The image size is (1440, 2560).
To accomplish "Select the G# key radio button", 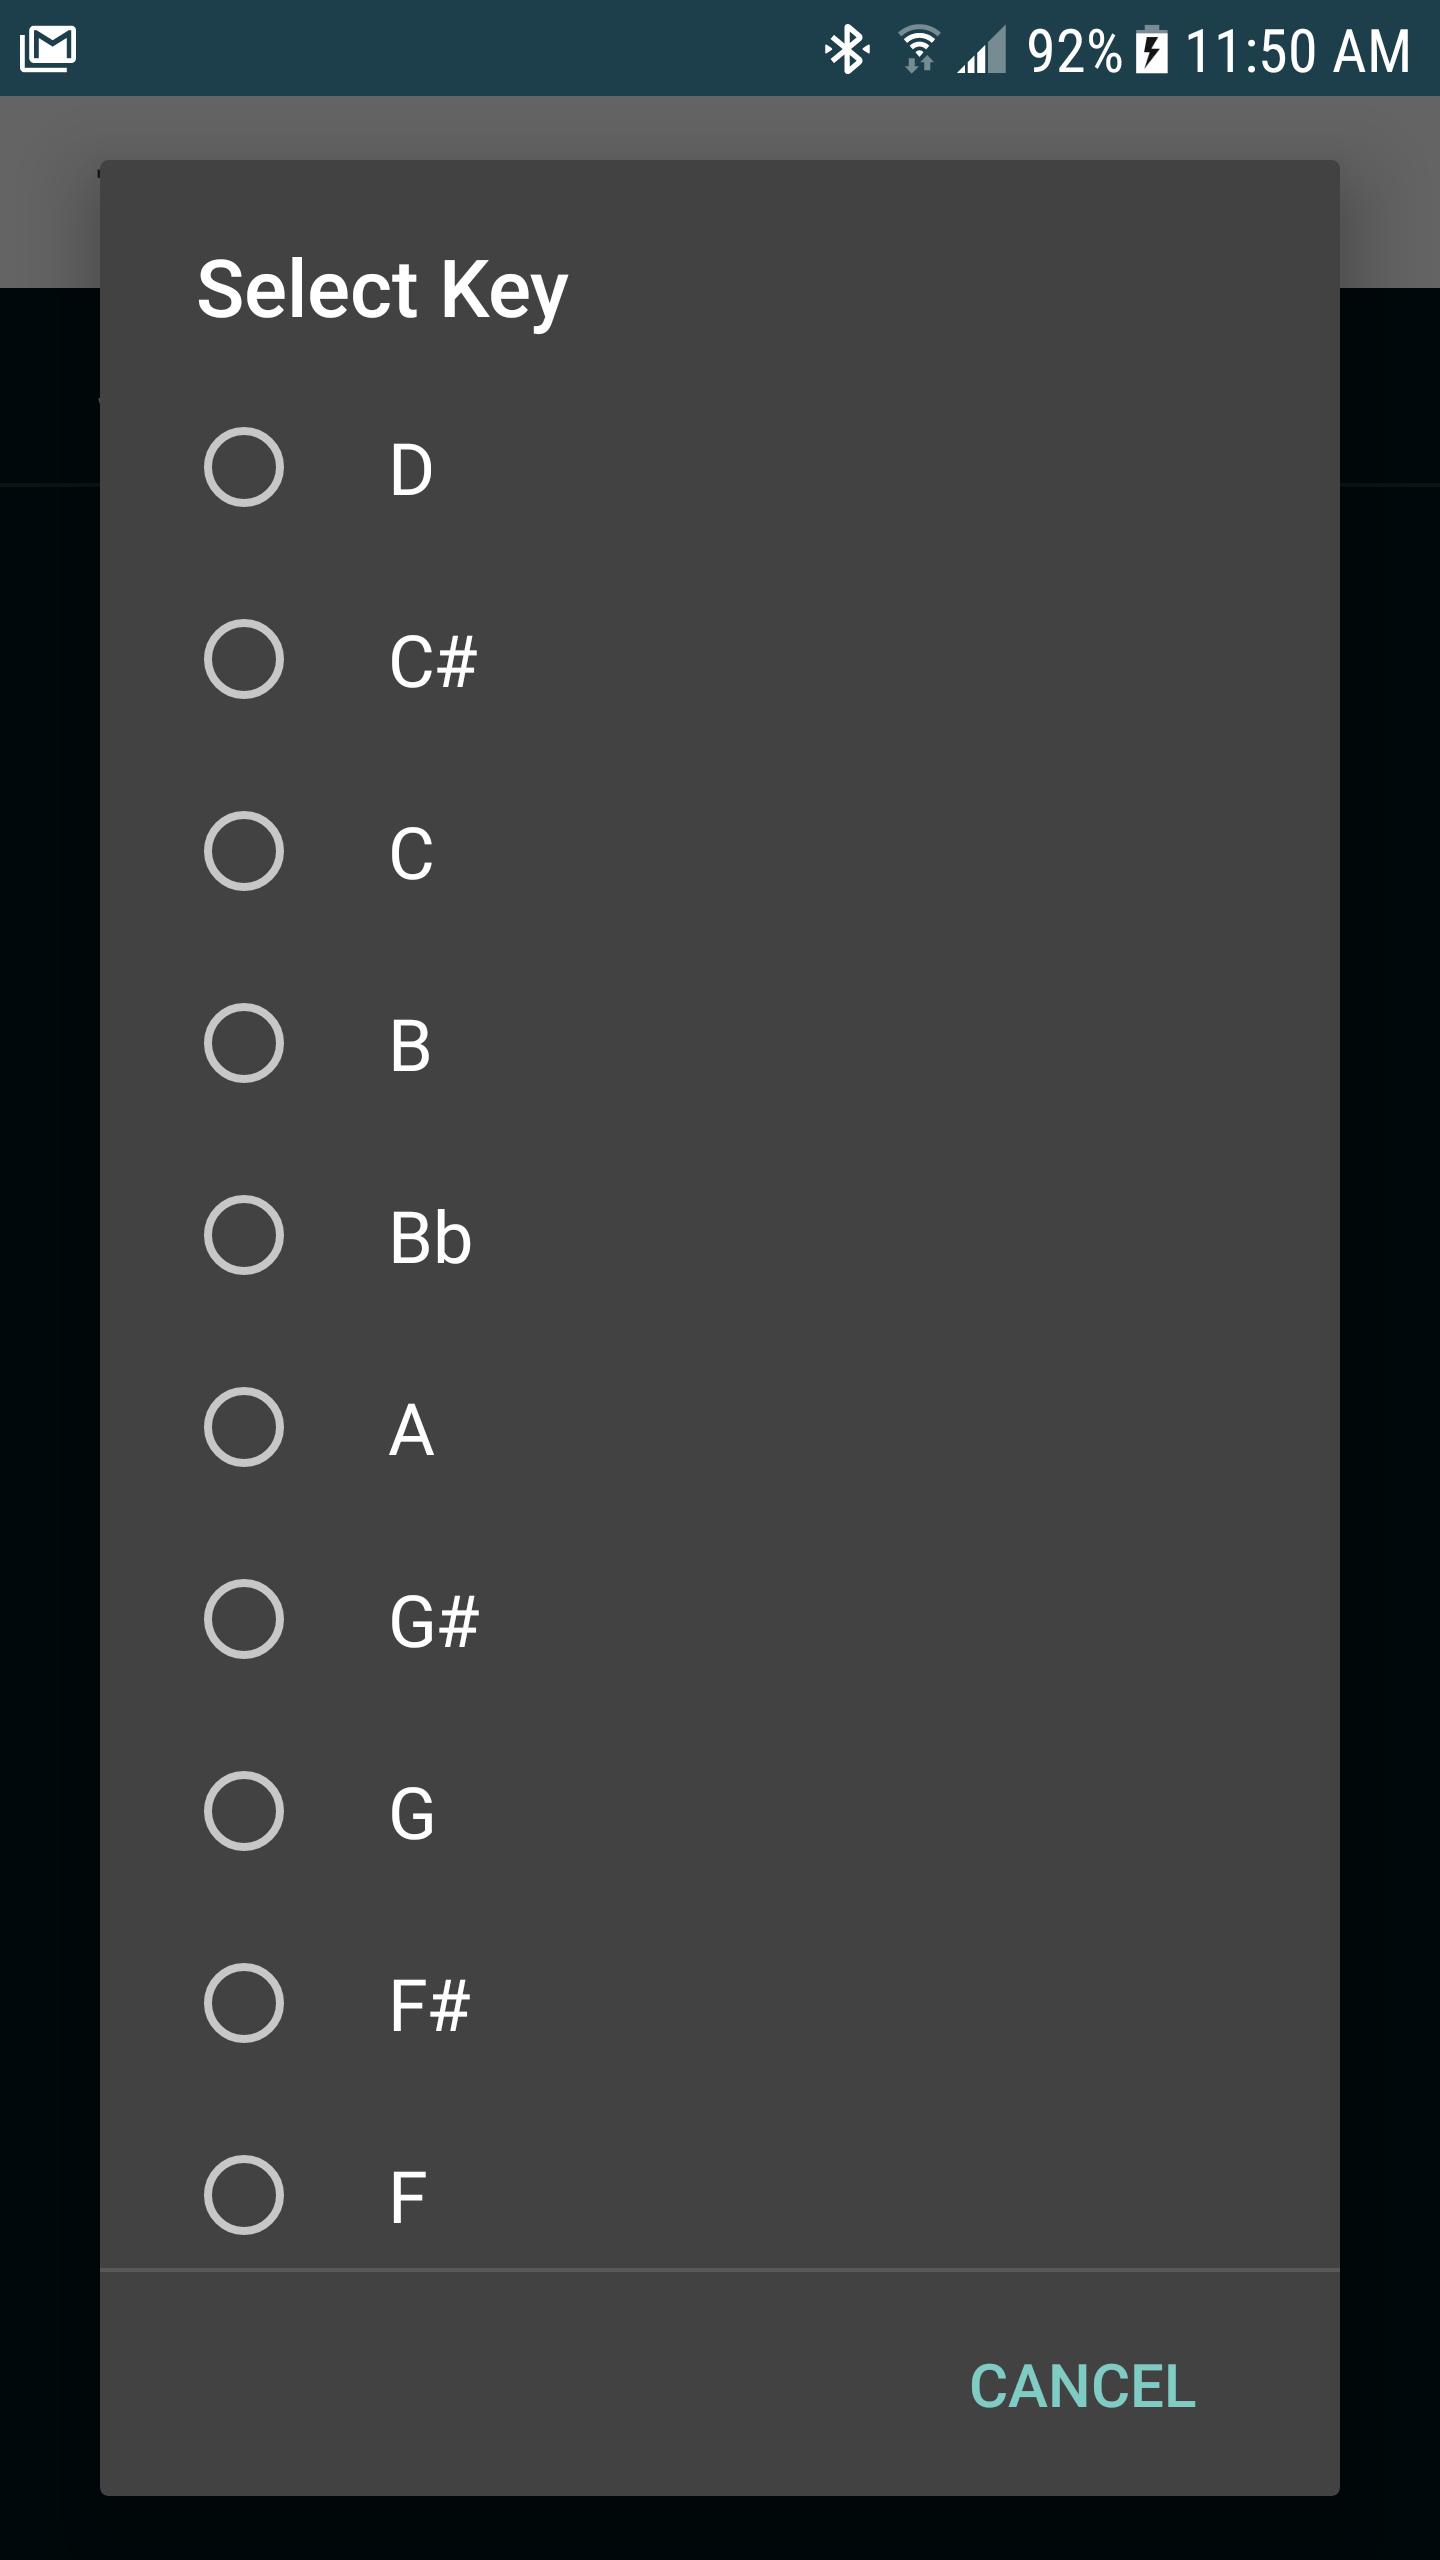I will [x=244, y=1619].
